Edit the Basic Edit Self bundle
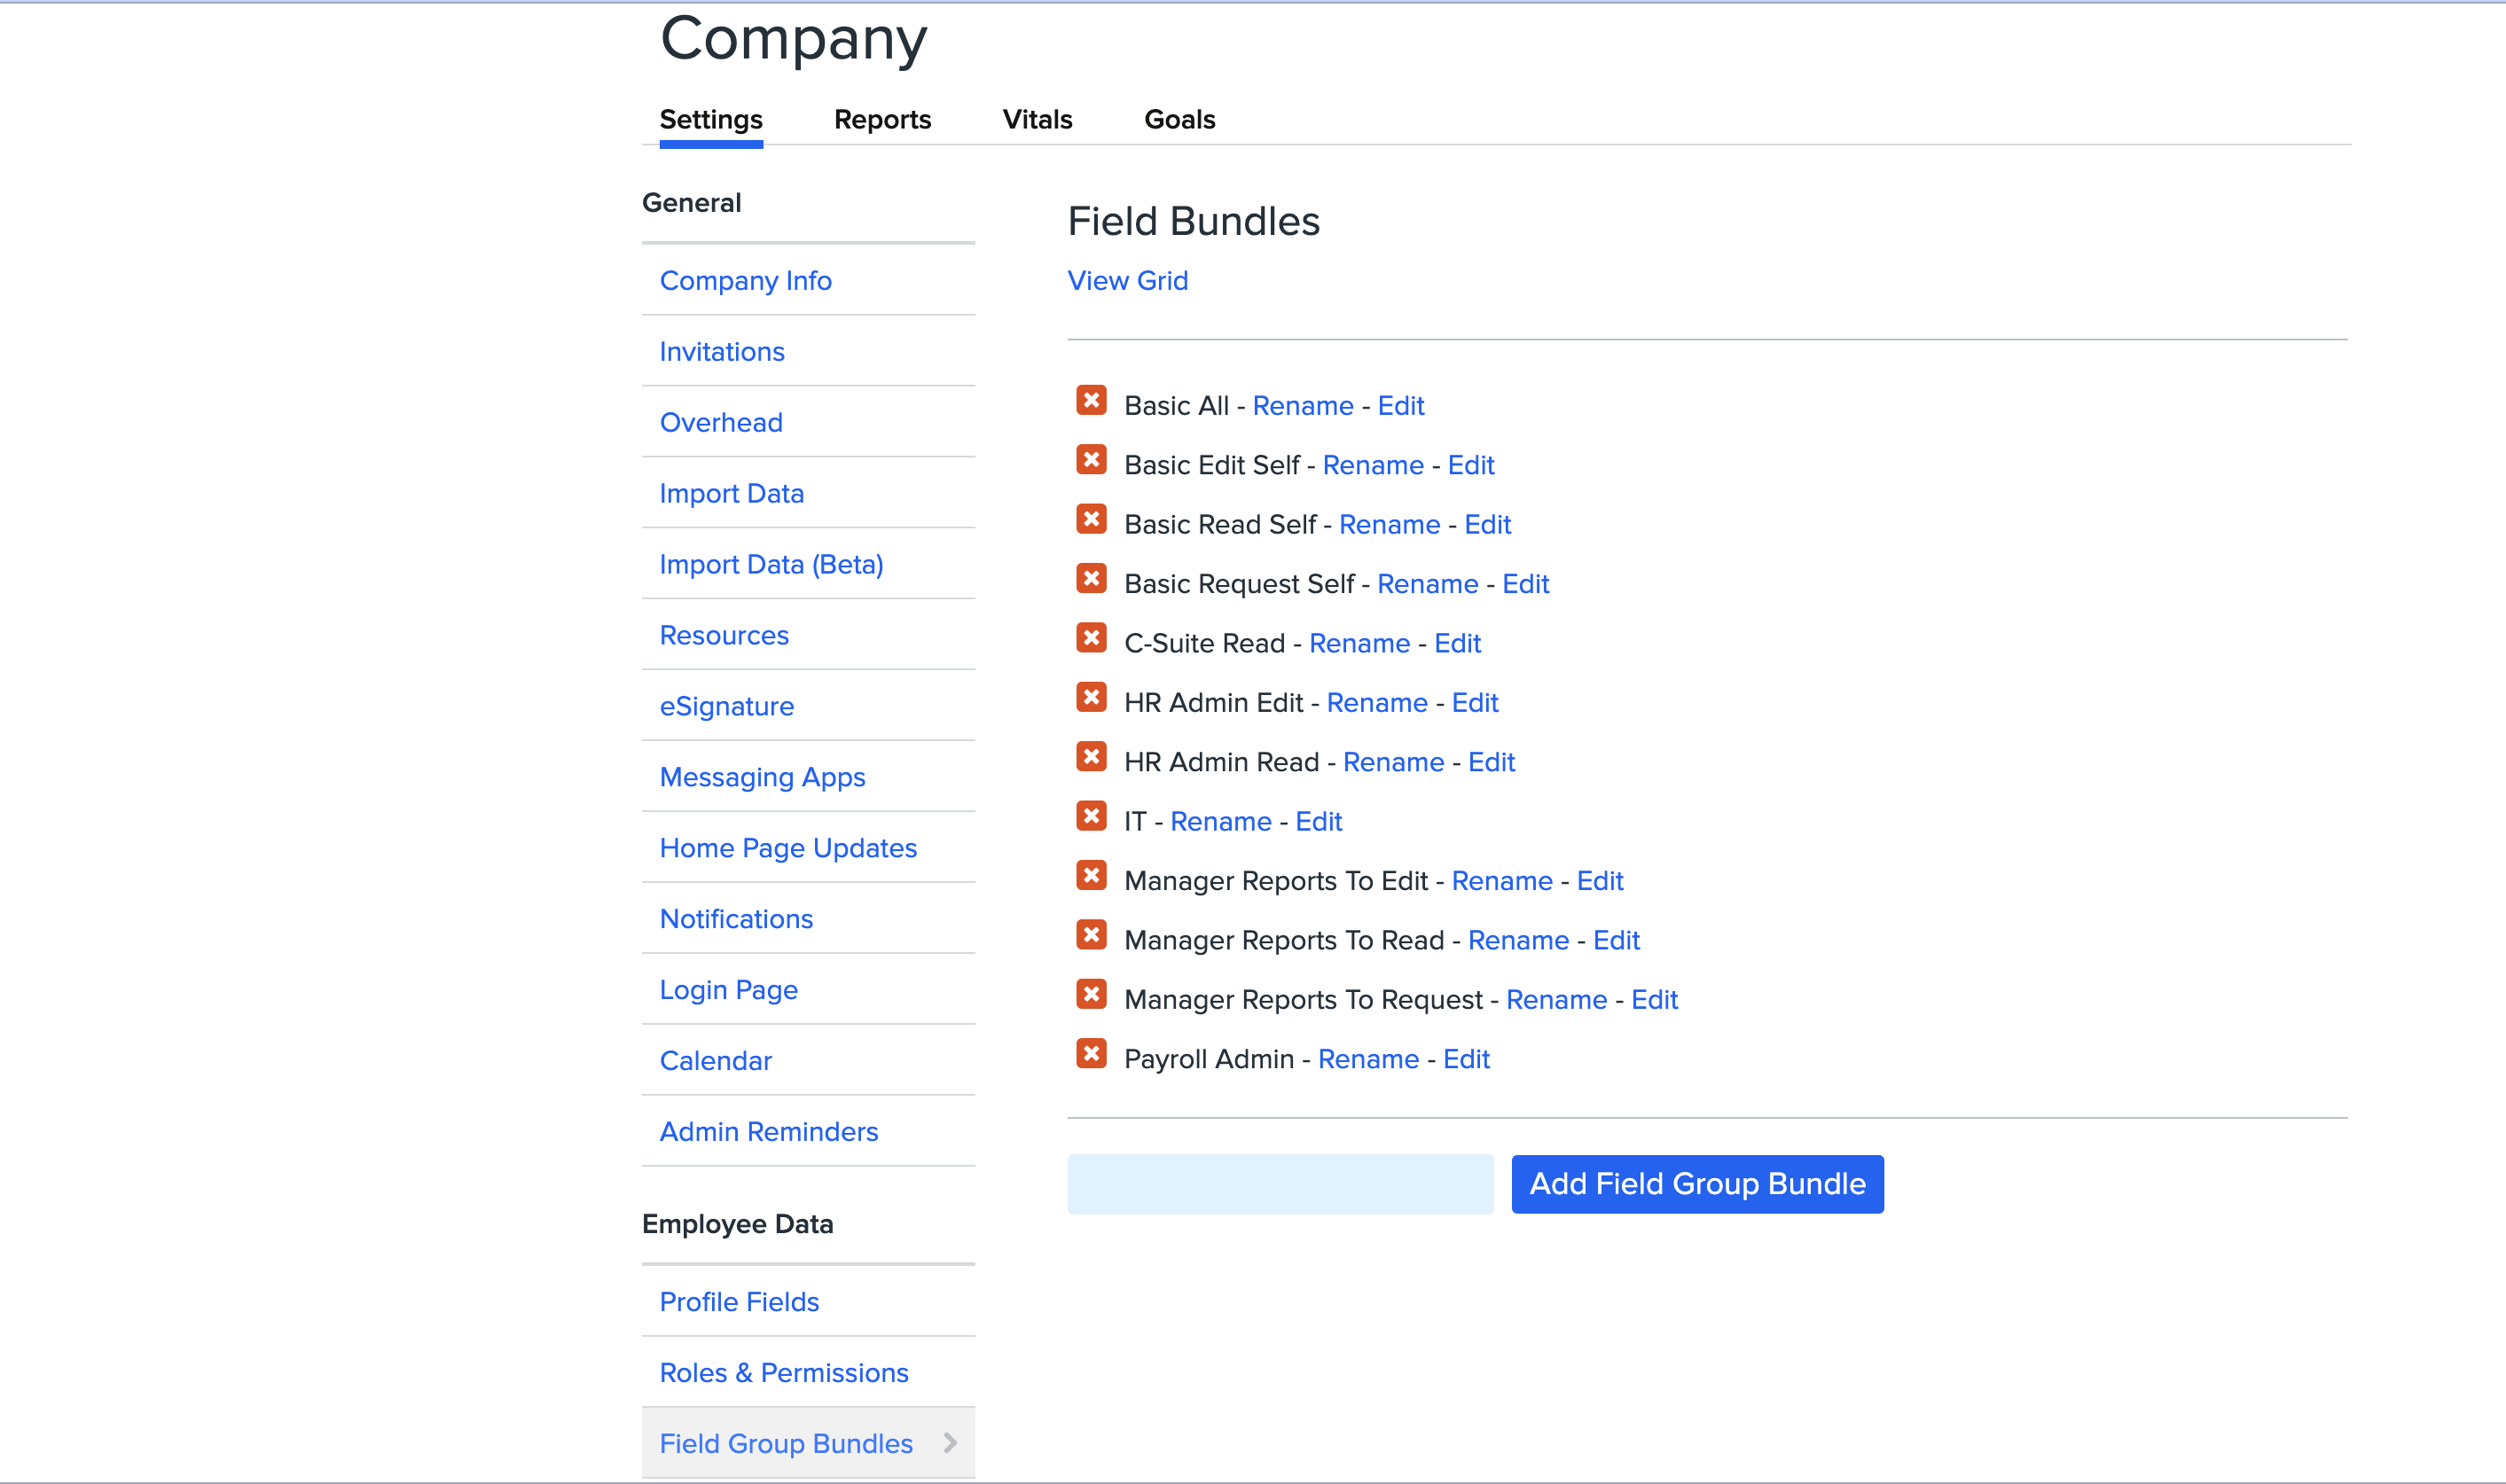The width and height of the screenshot is (2506, 1484). tap(1470, 465)
